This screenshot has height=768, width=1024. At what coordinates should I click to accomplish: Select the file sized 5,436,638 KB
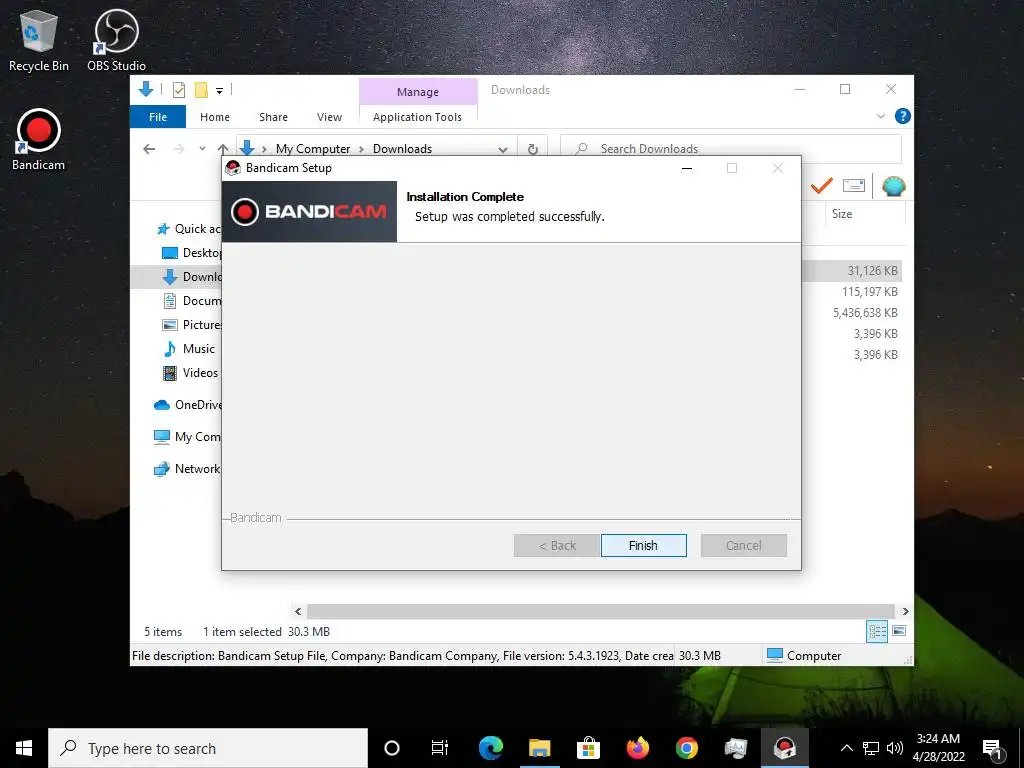(x=865, y=313)
